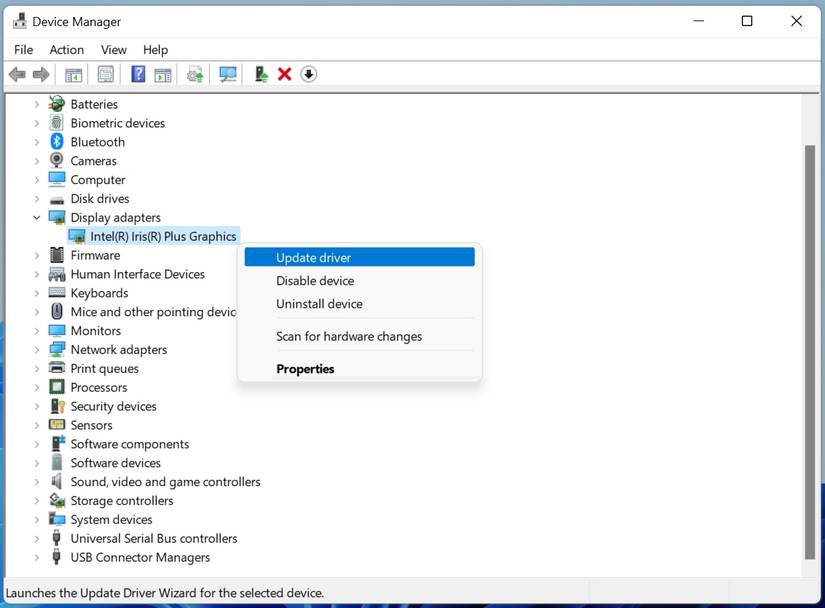The image size is (825, 608).
Task: Click the Biometric devices fingerprint icon
Action: tap(57, 123)
